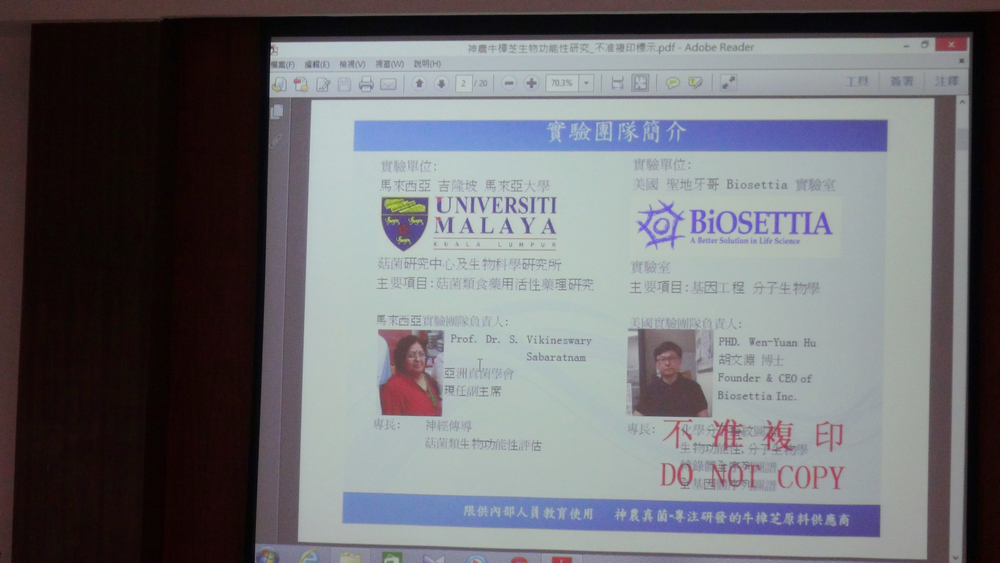Click the page number field showing 2
1000x563 pixels.
464,84
